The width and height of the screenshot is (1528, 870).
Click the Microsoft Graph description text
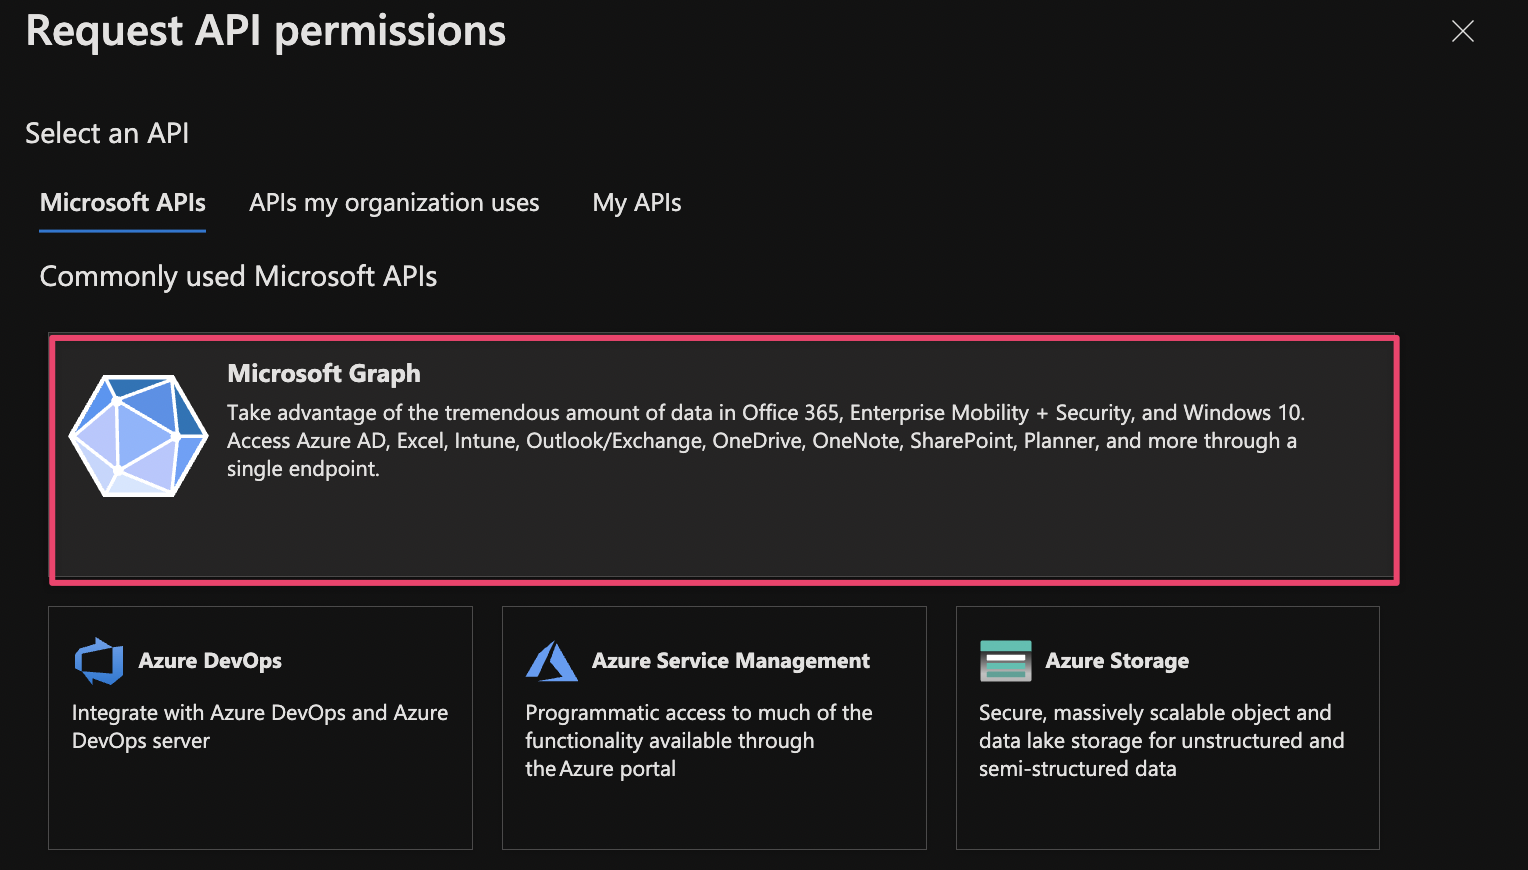766,441
